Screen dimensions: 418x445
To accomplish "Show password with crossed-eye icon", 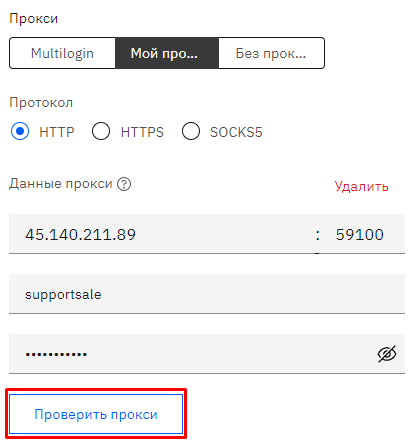I will (387, 354).
